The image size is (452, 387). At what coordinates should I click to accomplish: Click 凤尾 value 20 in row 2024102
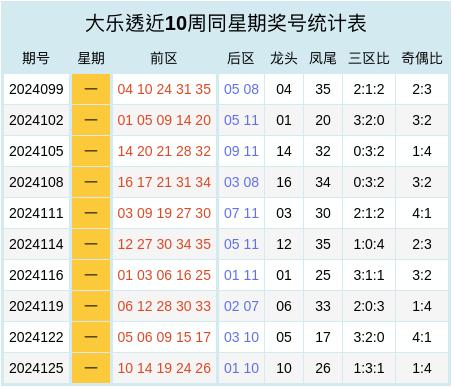tap(323, 120)
